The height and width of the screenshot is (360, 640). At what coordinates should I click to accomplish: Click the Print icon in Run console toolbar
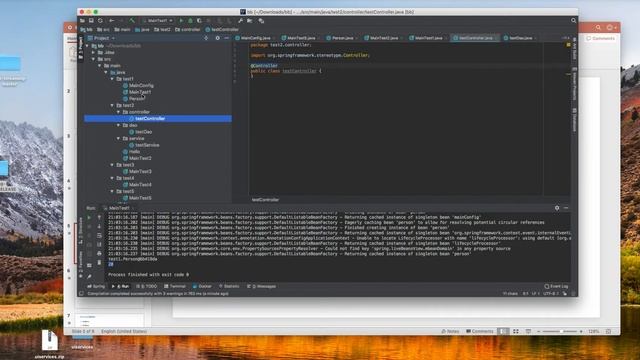tap(99, 253)
